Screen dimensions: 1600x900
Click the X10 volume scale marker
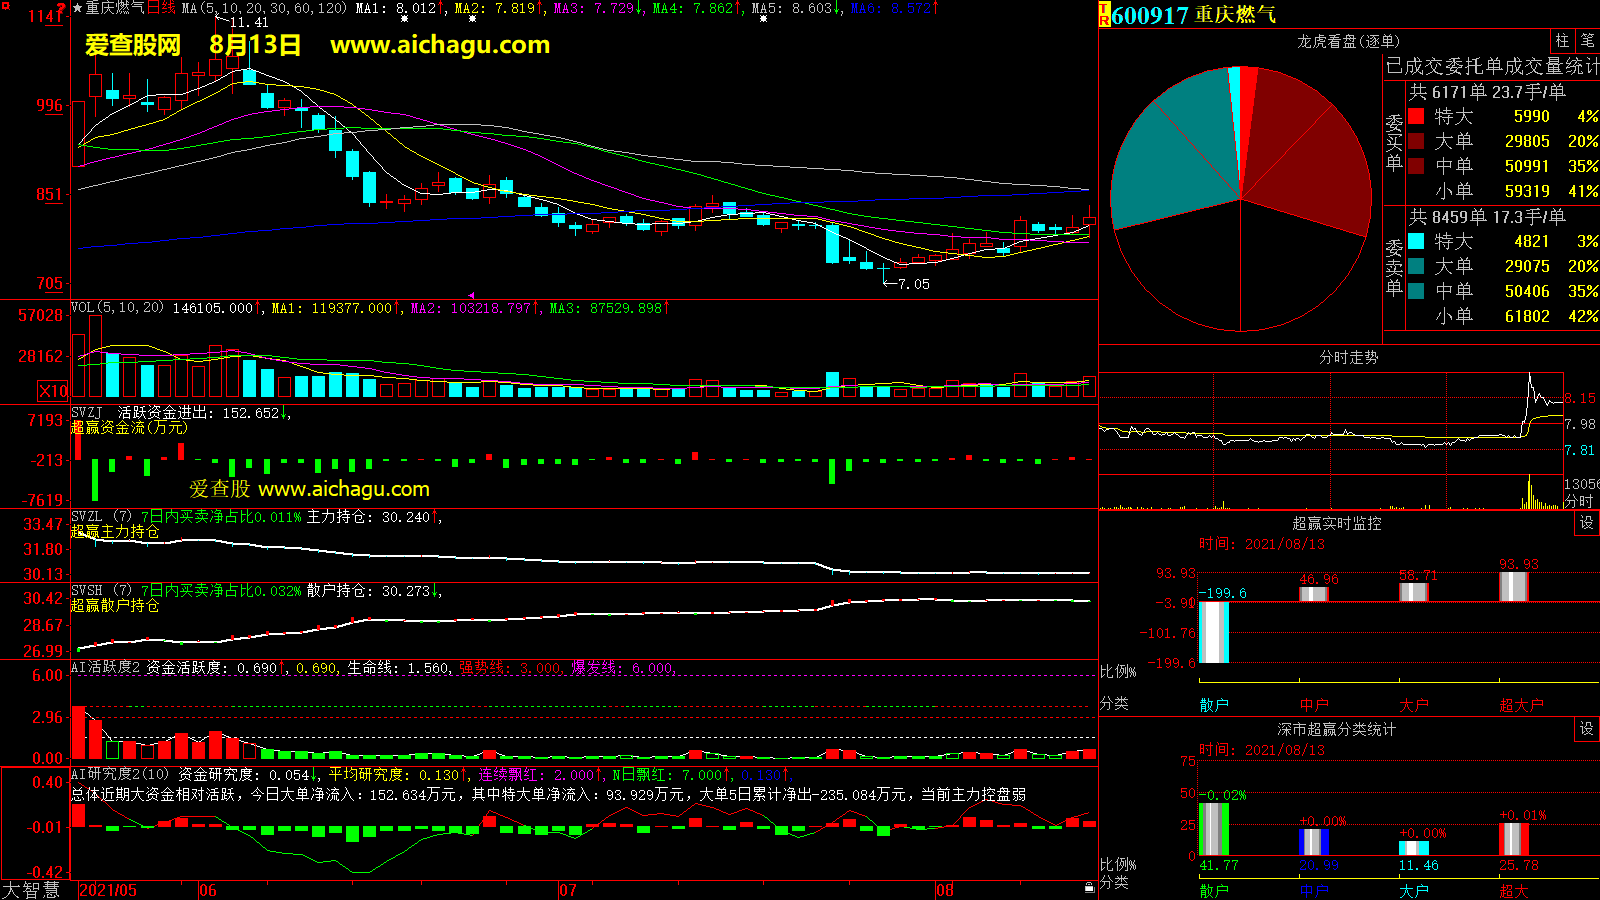53,391
